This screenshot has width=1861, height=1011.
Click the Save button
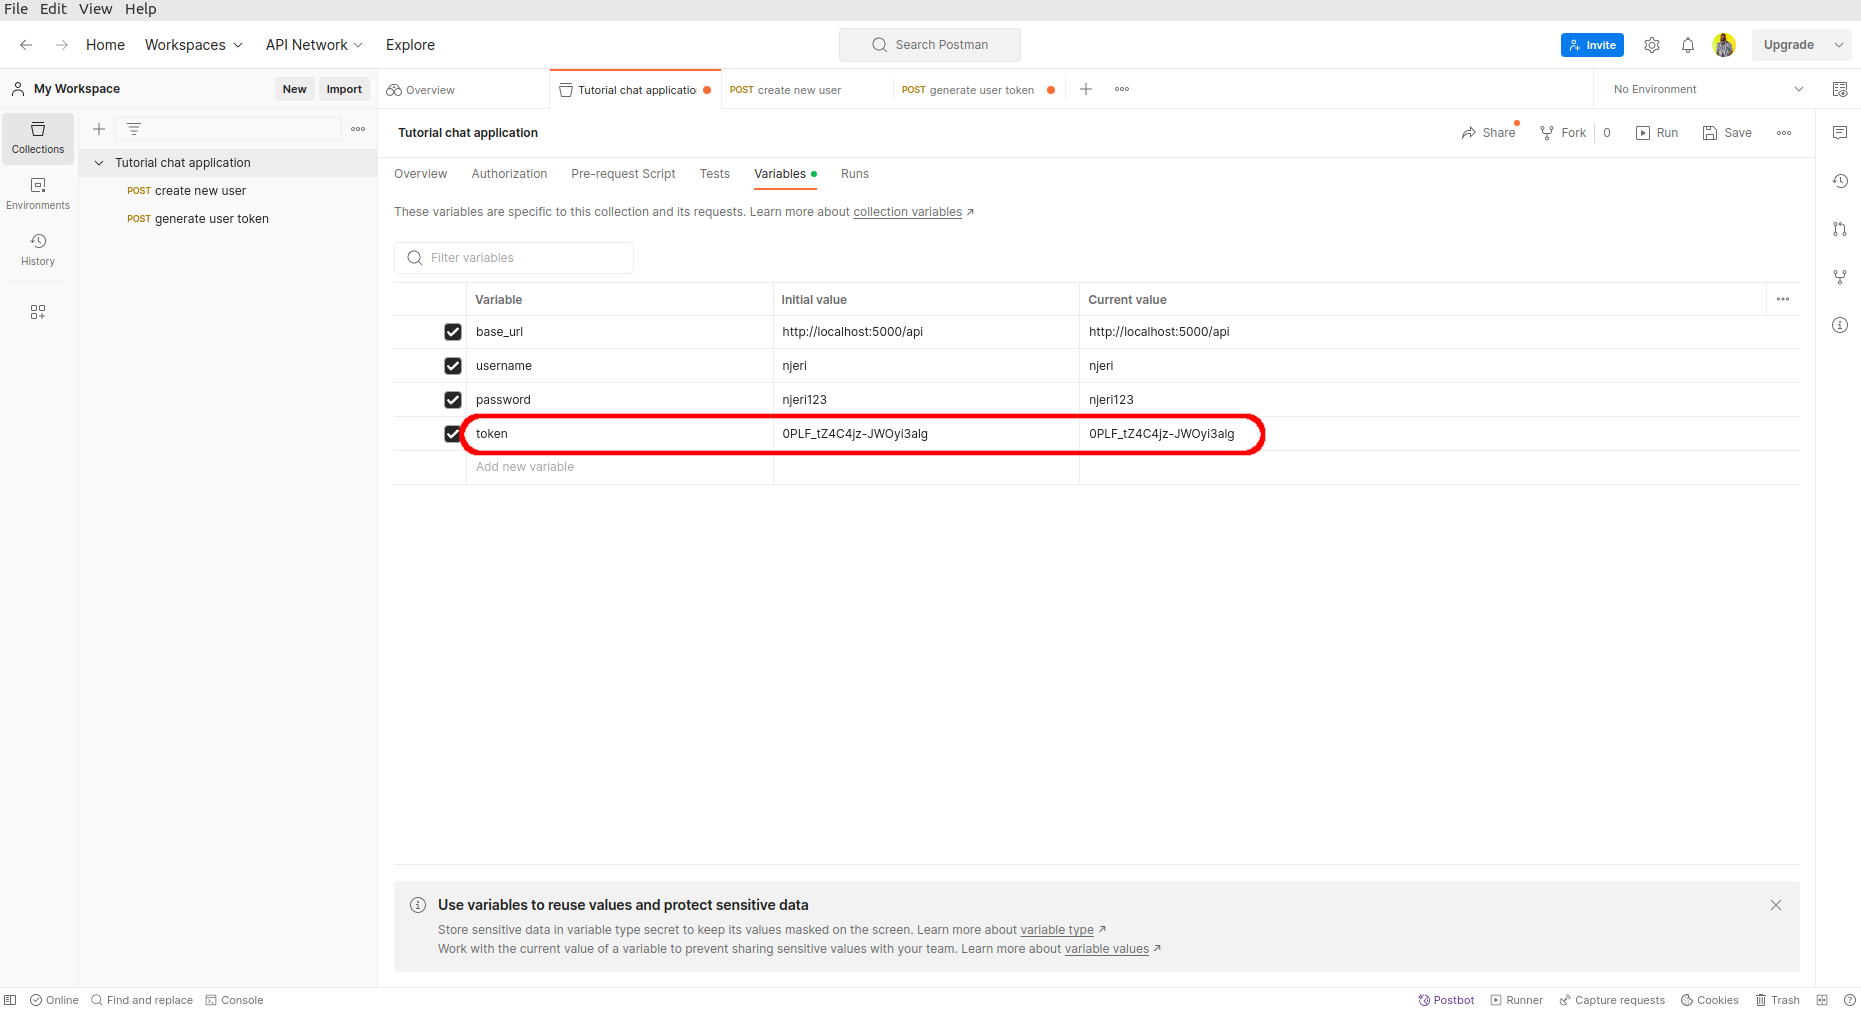click(1727, 133)
